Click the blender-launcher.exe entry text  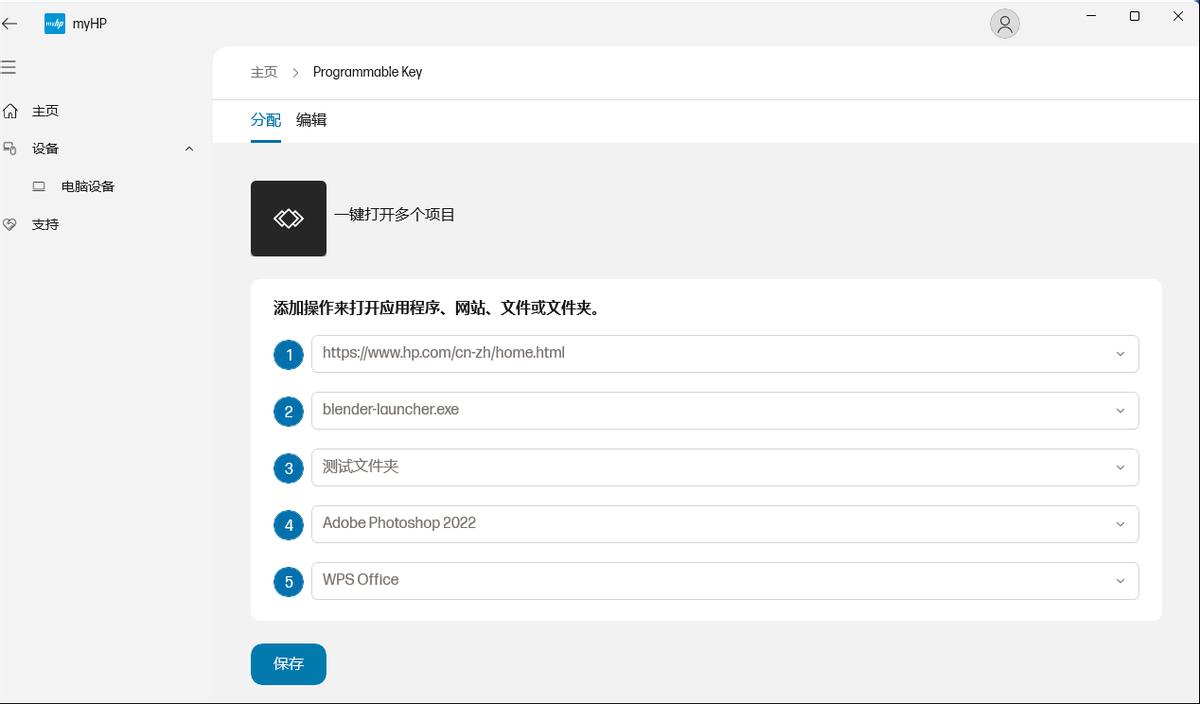(391, 410)
